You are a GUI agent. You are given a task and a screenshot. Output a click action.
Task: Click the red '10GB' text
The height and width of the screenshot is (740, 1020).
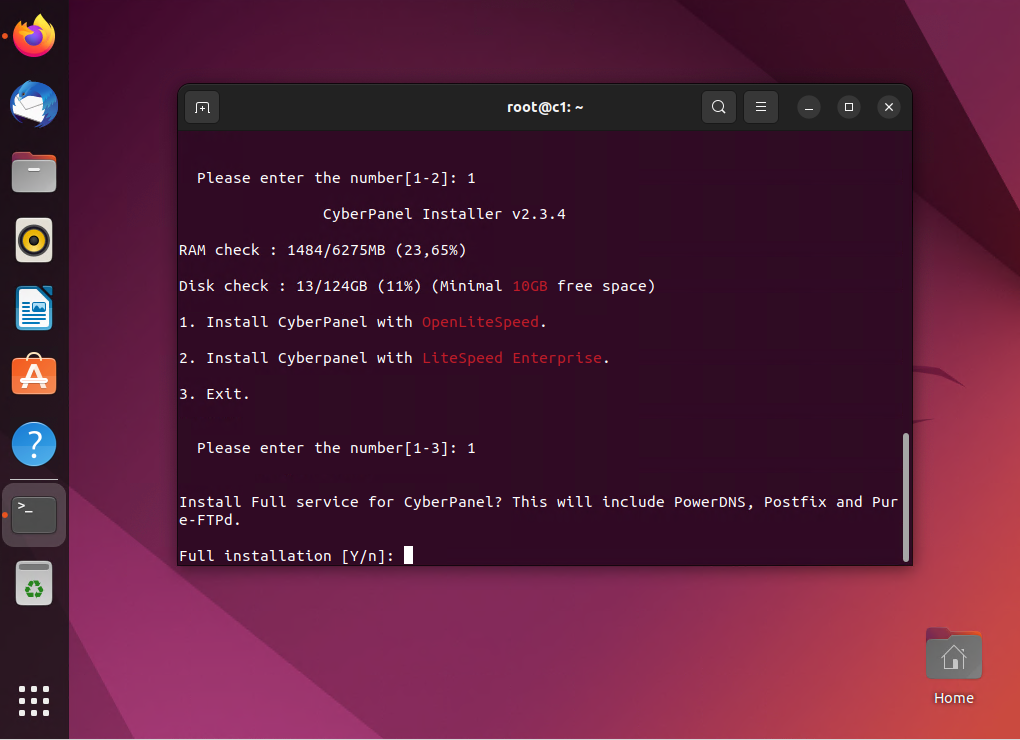click(x=530, y=286)
